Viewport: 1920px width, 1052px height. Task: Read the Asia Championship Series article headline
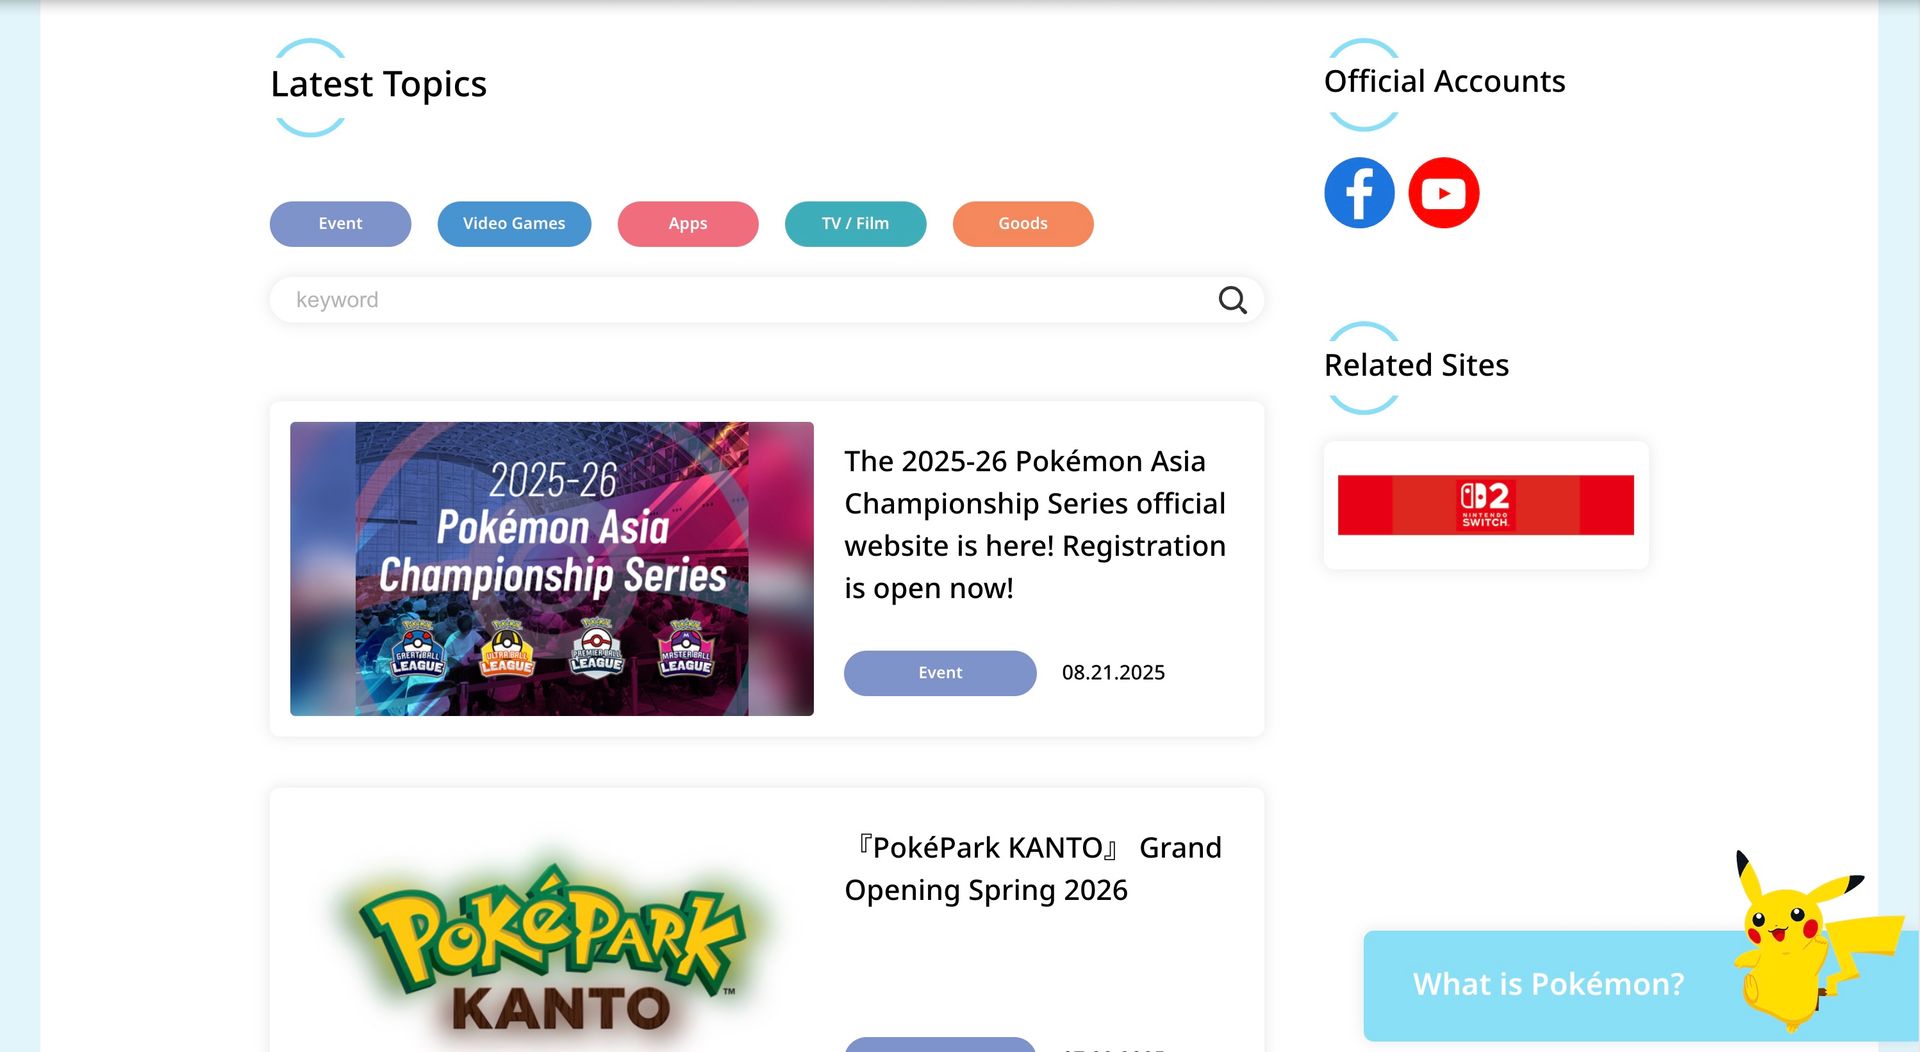click(x=1034, y=524)
